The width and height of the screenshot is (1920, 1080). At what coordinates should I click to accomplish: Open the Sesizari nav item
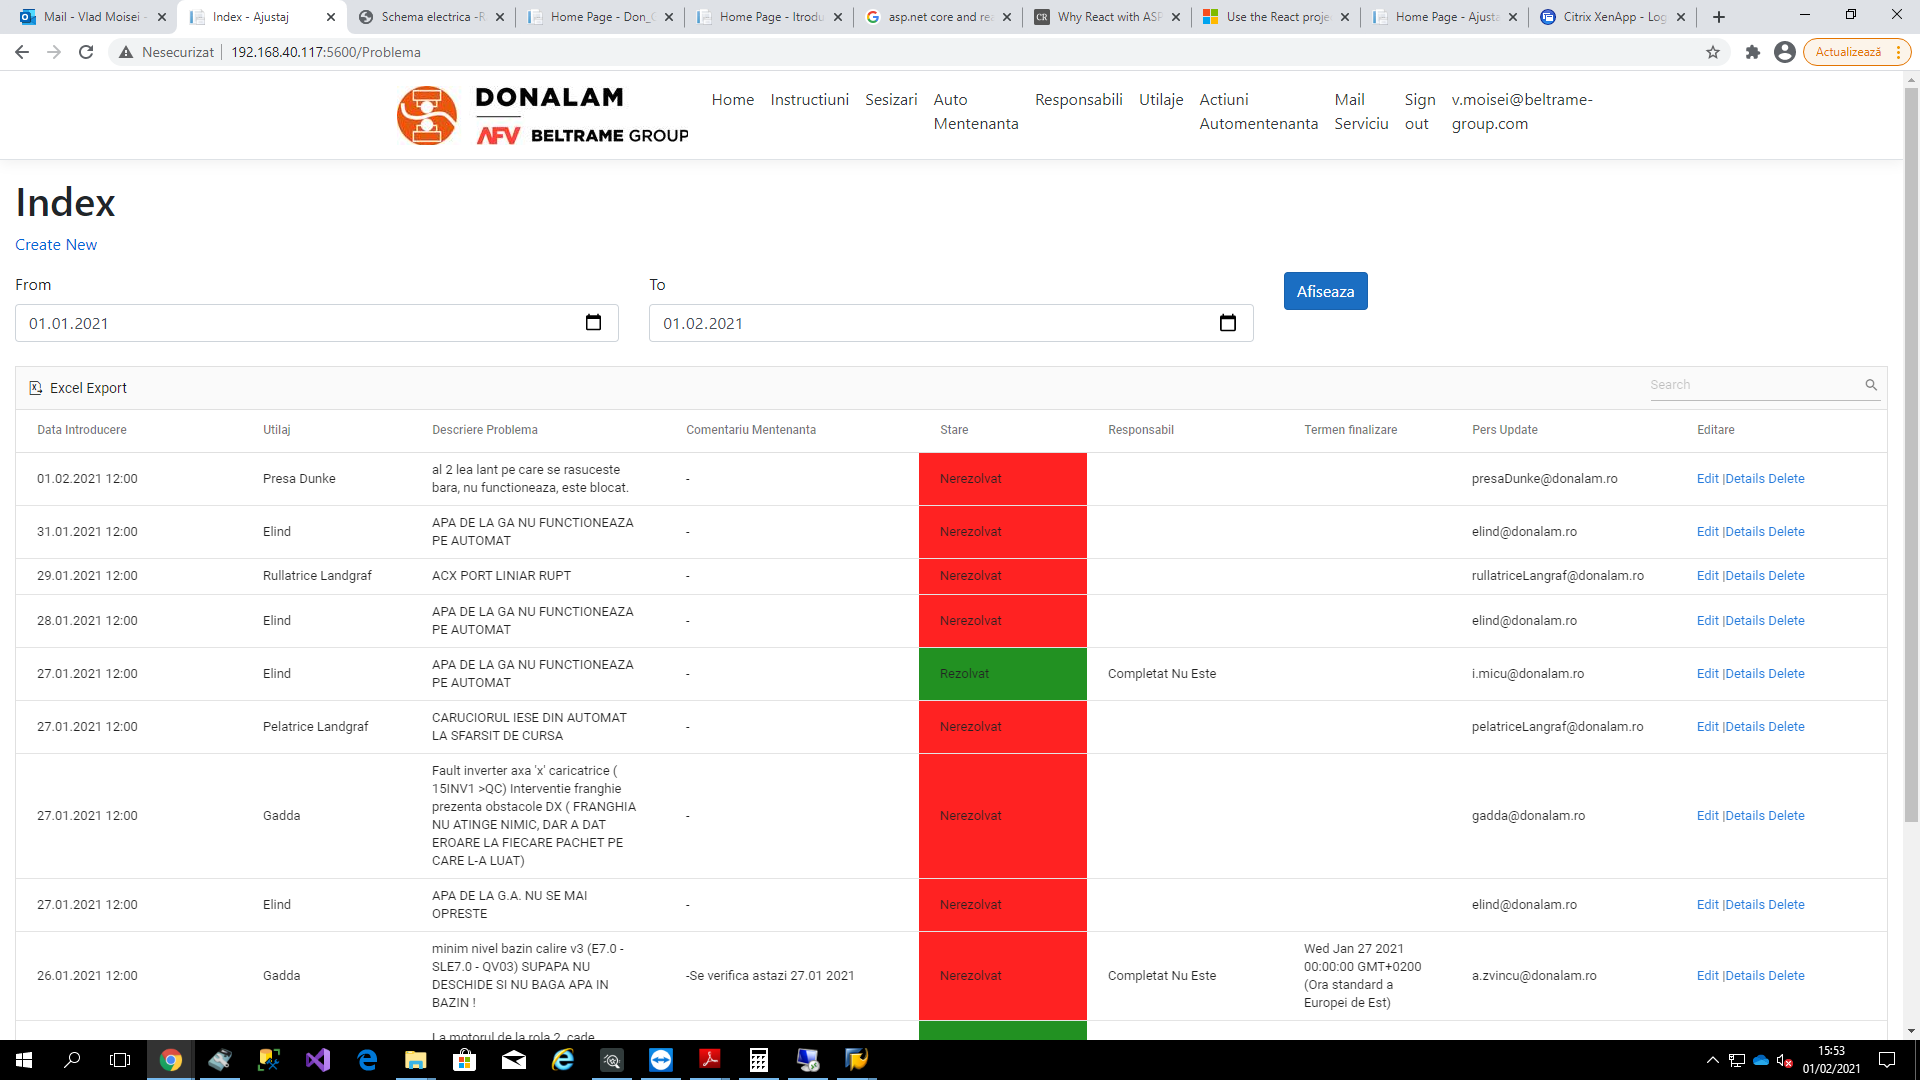pyautogui.click(x=891, y=100)
